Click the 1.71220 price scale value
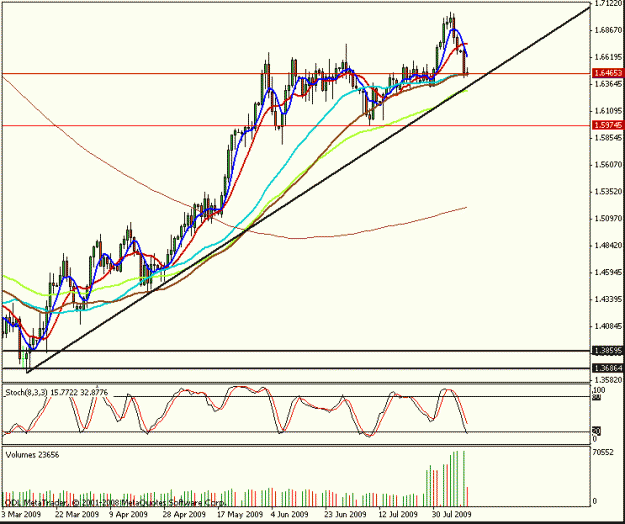 (x=607, y=4)
